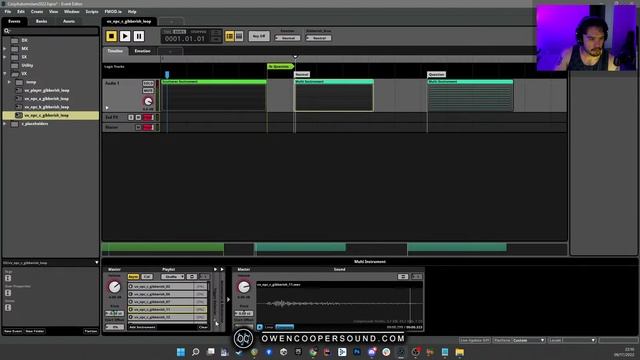The image size is (640, 360).
Task: Adjust Audio 1 track volume knob
Action: pyautogui.click(x=148, y=101)
